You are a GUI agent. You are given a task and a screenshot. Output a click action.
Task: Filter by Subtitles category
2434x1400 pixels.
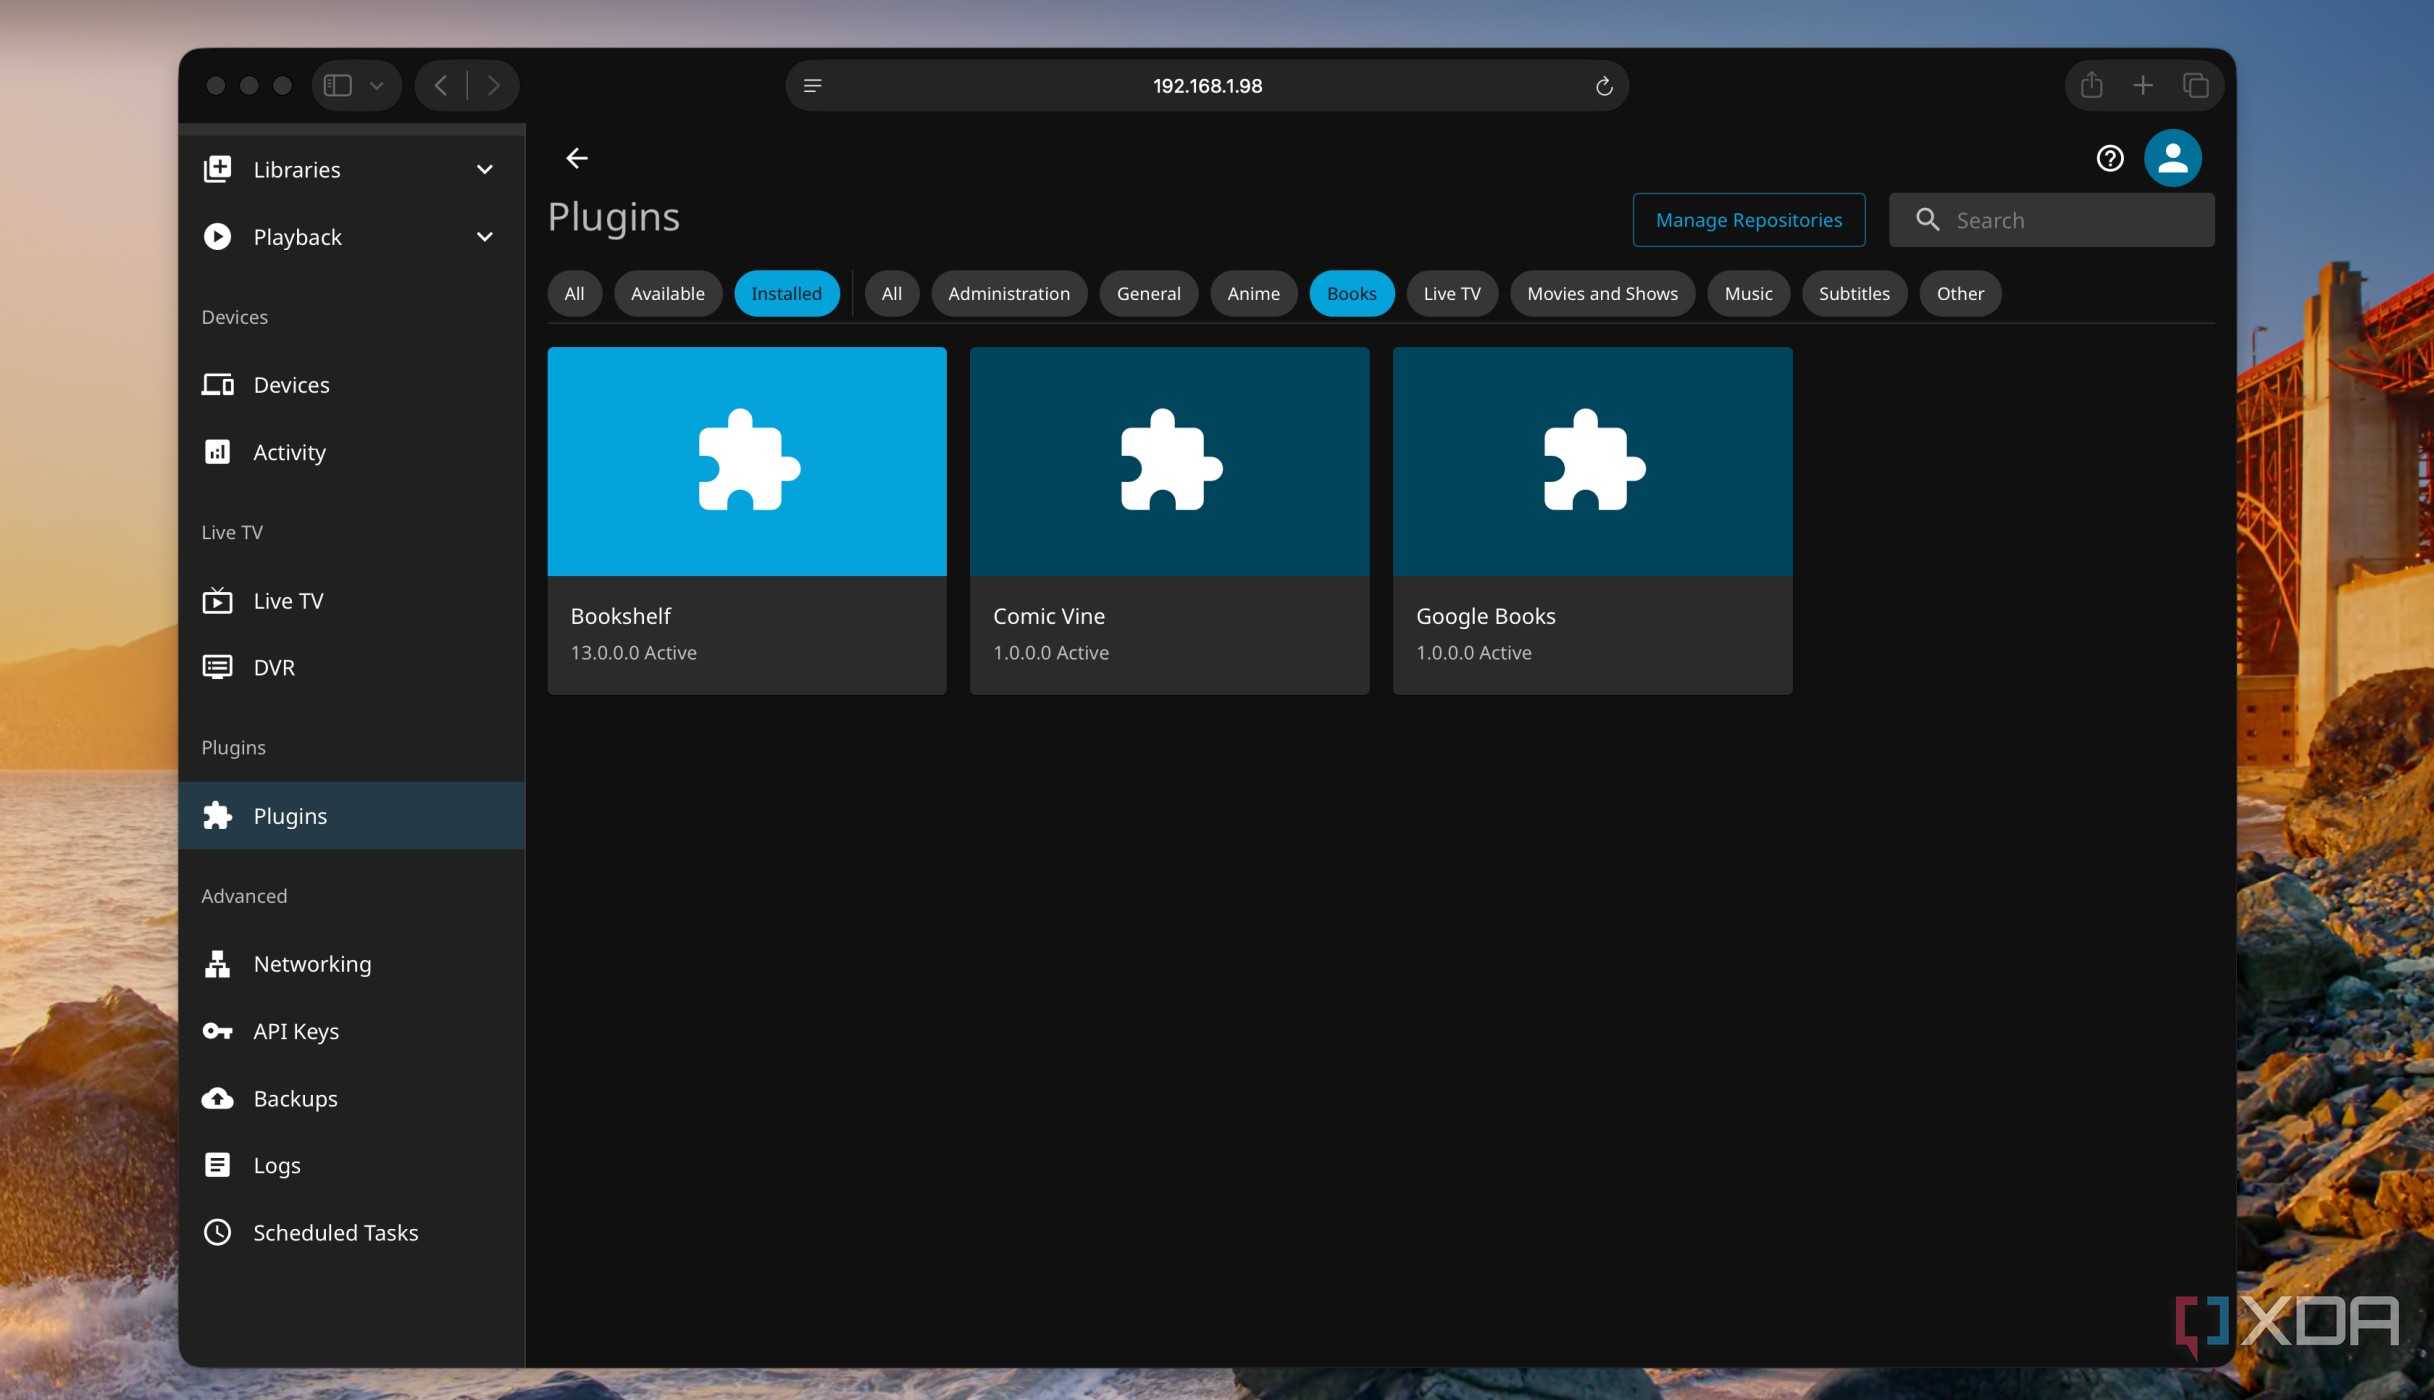pos(1855,293)
